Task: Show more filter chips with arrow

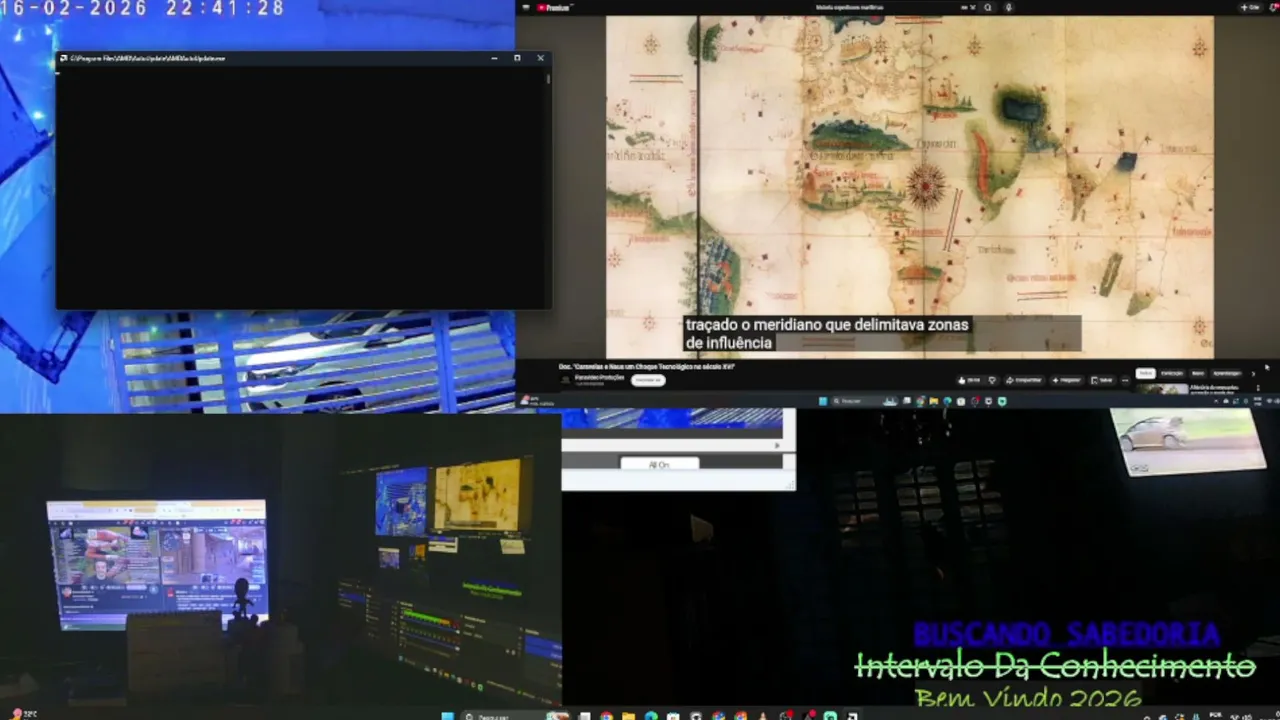Action: [x=1253, y=373]
